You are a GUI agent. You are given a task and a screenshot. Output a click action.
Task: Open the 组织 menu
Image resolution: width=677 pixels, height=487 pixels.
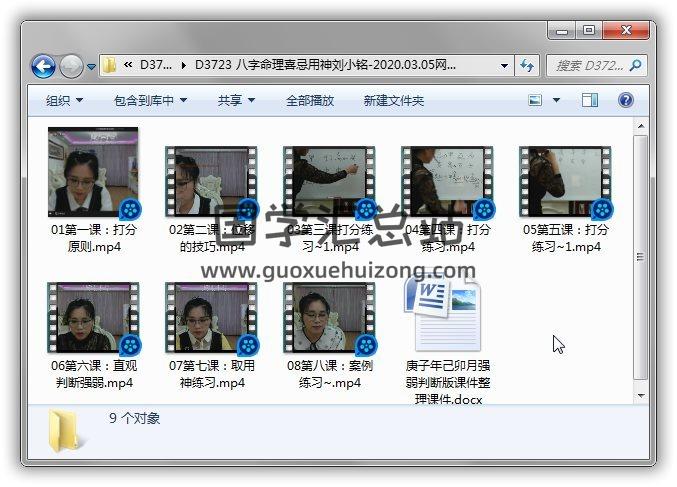(x=64, y=101)
